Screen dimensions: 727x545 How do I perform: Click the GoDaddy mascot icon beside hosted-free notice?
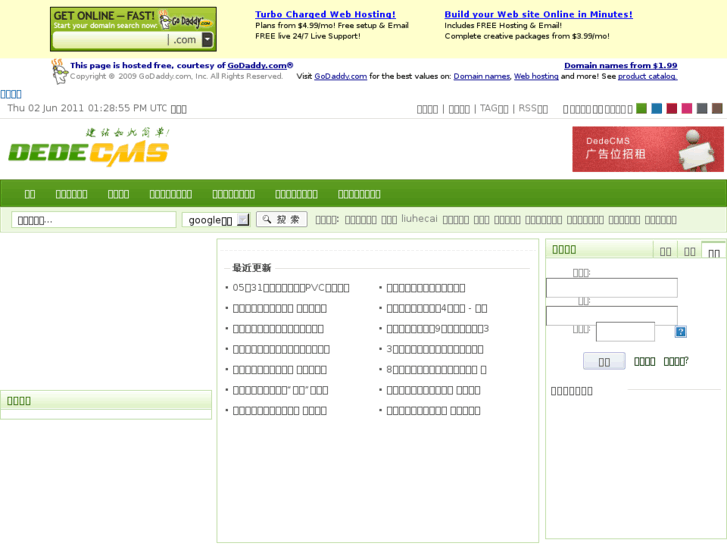59,71
